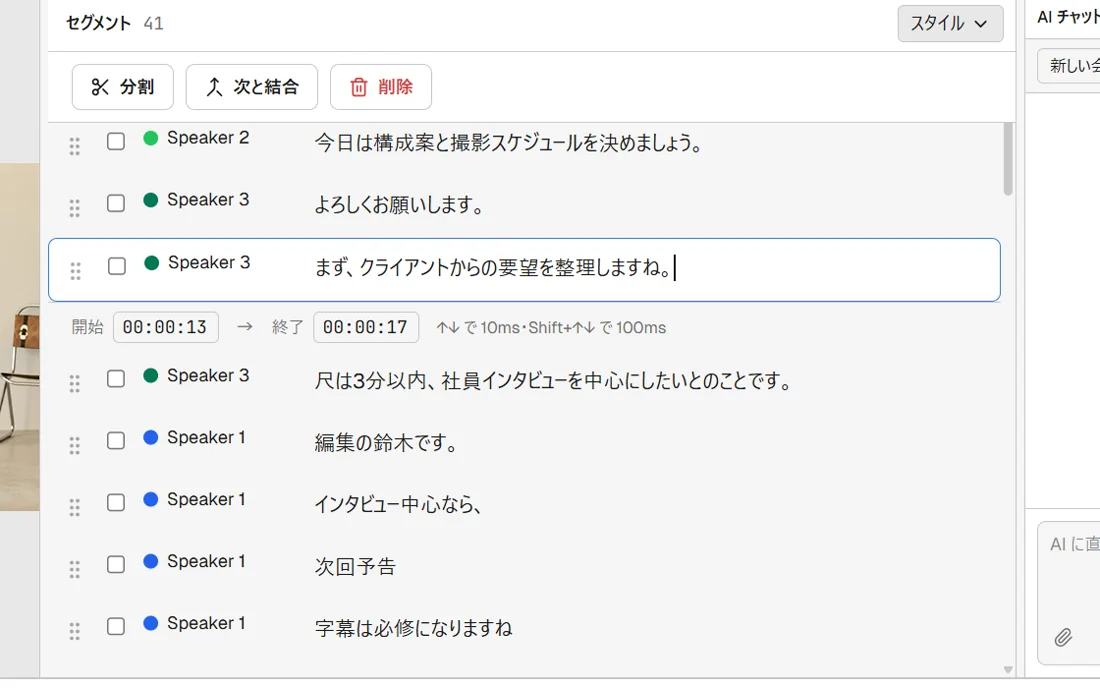Click drag handle of よろしくお願いします row
The height and width of the screenshot is (688, 1100).
point(74,208)
